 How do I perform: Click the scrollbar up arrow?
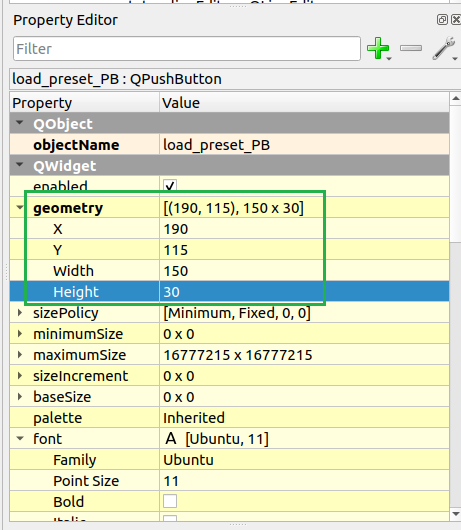(455, 98)
